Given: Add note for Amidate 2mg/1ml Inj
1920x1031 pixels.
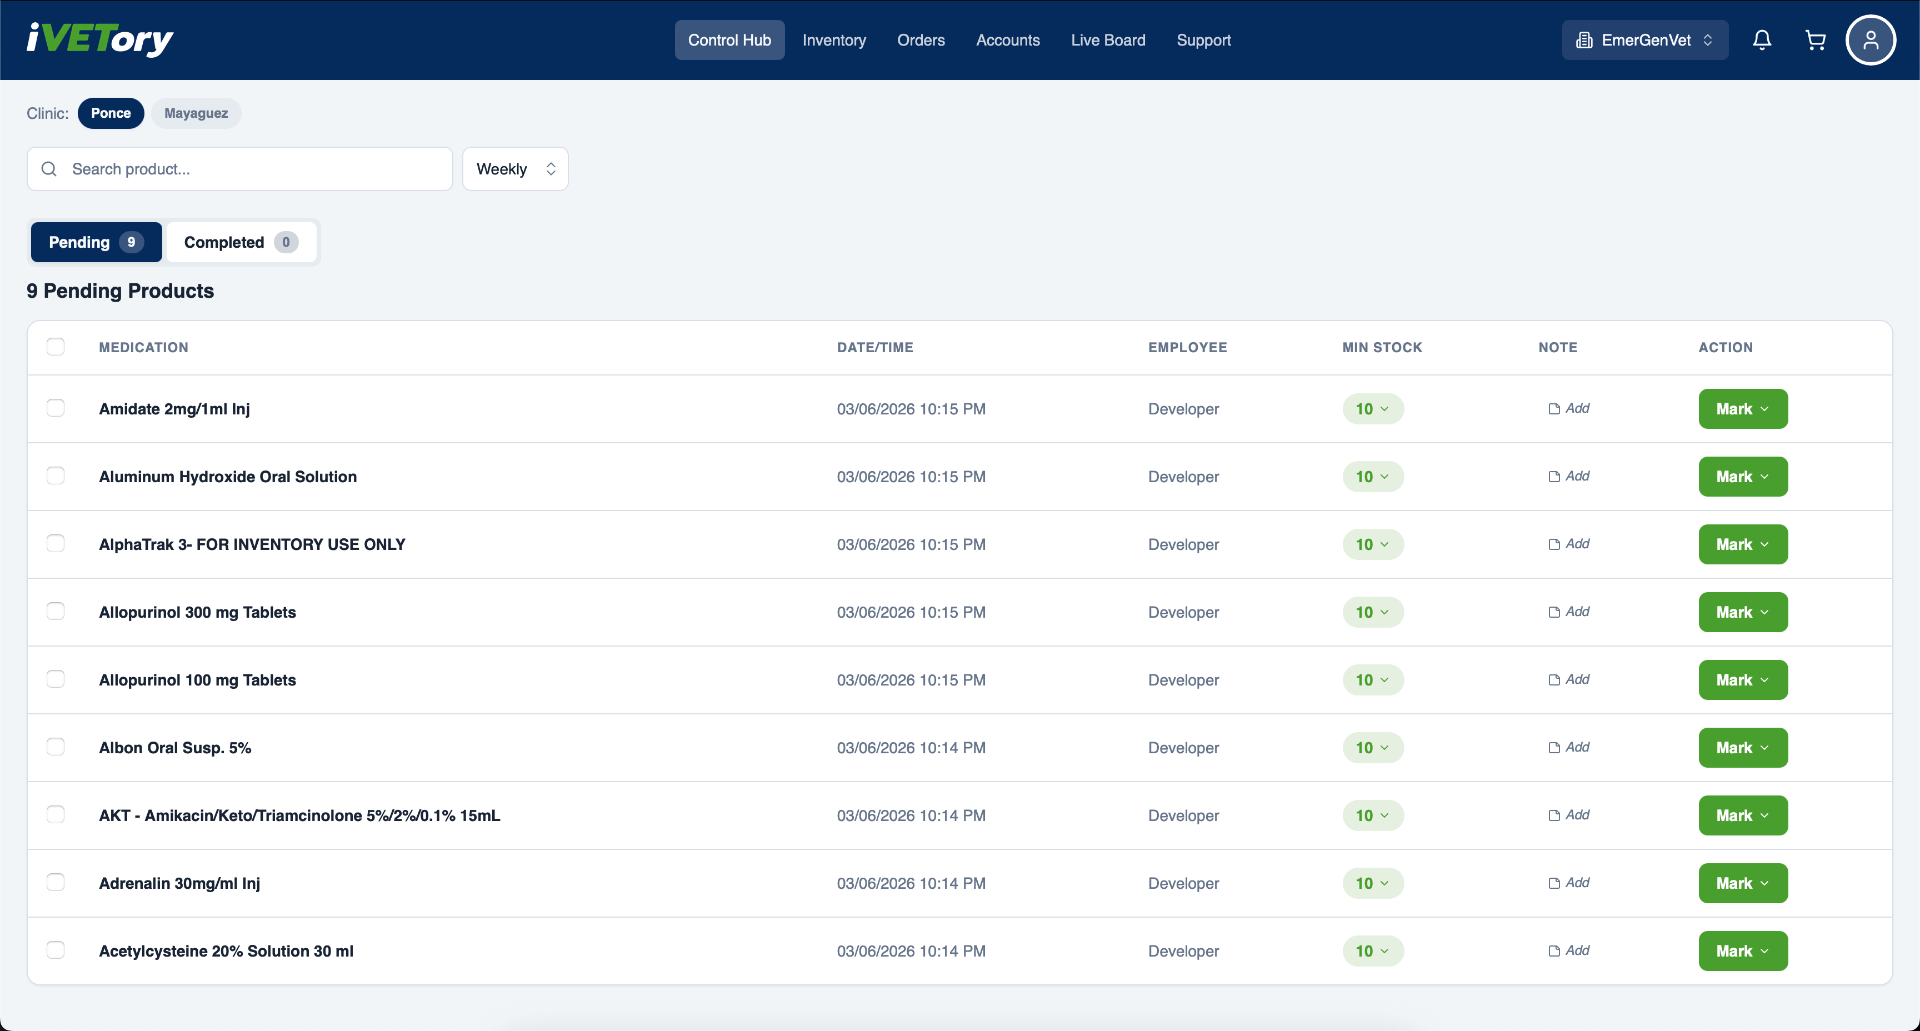Looking at the screenshot, I should [1569, 408].
